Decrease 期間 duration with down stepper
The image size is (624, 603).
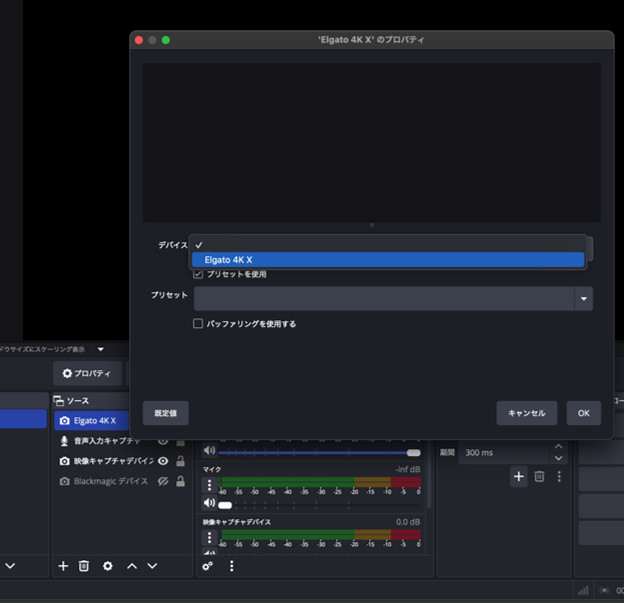coord(559,458)
